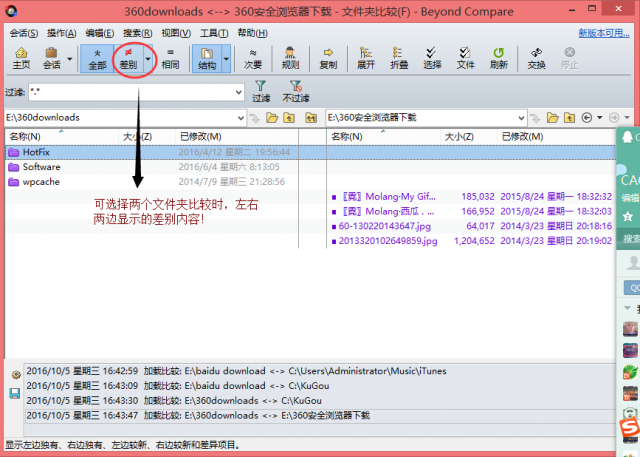
Task: Select 2013320102649859.jpg in right pane
Action: pos(471,241)
